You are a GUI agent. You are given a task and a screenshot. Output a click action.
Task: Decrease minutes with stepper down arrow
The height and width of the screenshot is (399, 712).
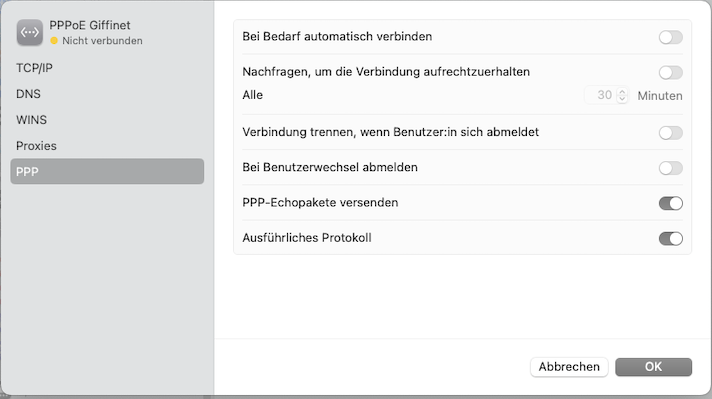point(622,99)
